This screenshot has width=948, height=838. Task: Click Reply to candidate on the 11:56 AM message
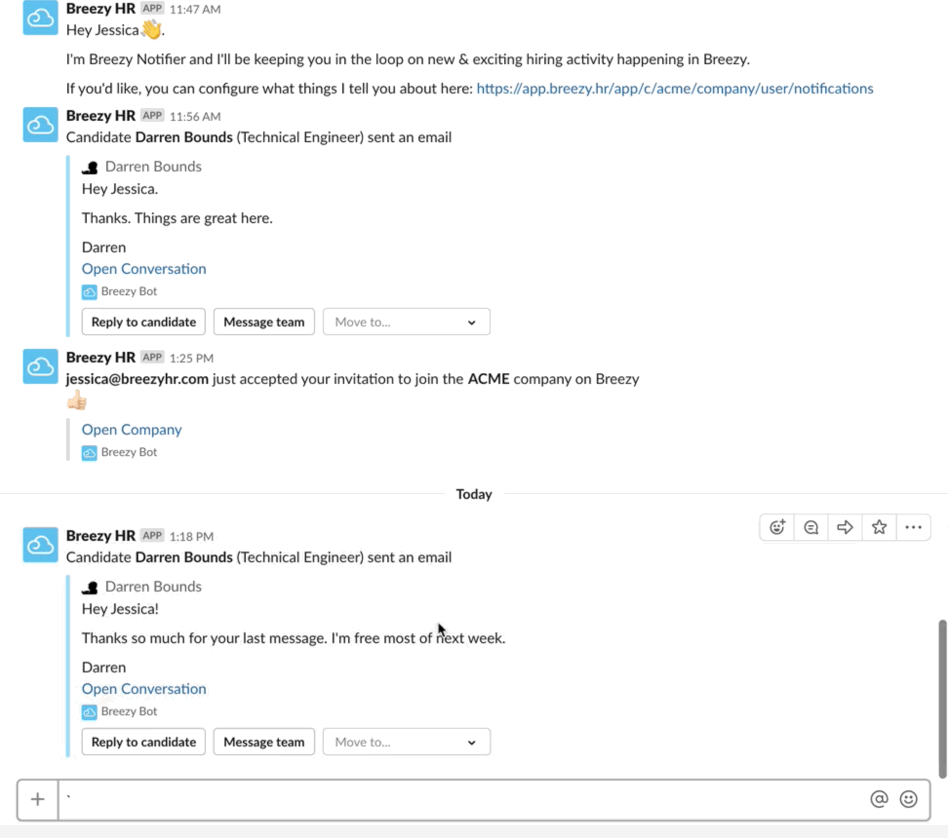pyautogui.click(x=143, y=322)
